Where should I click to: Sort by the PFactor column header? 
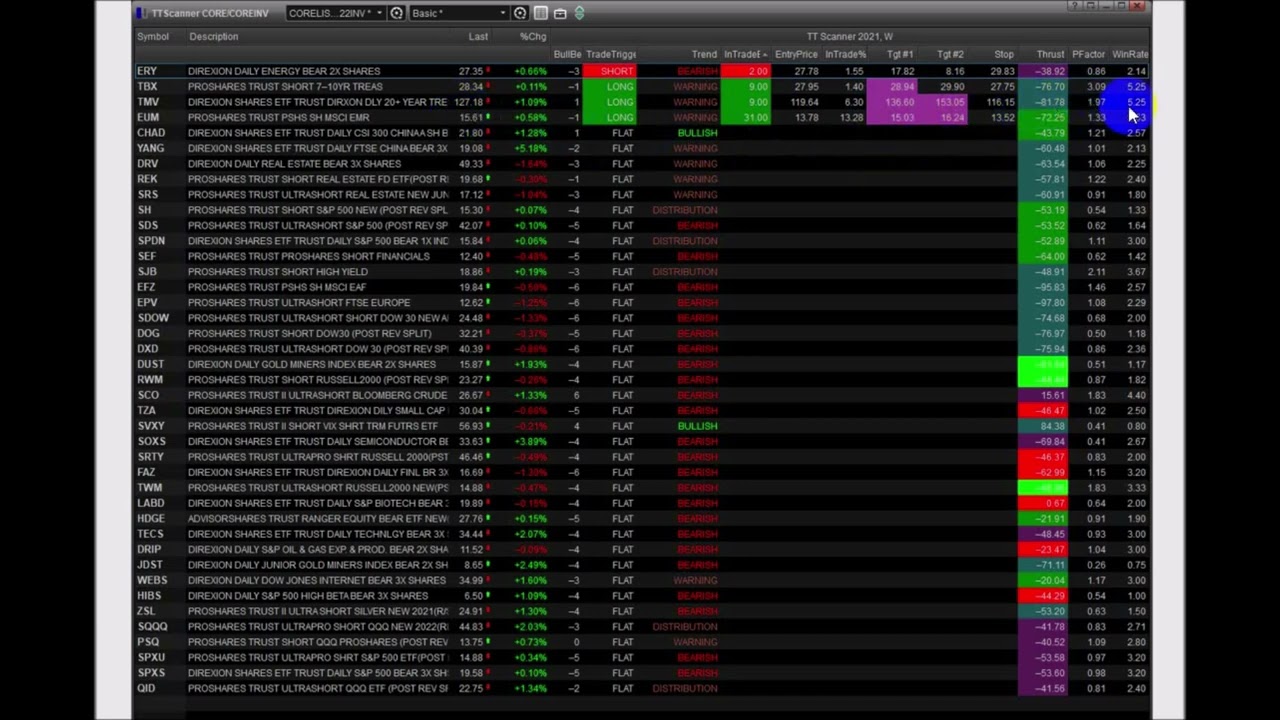1088,55
